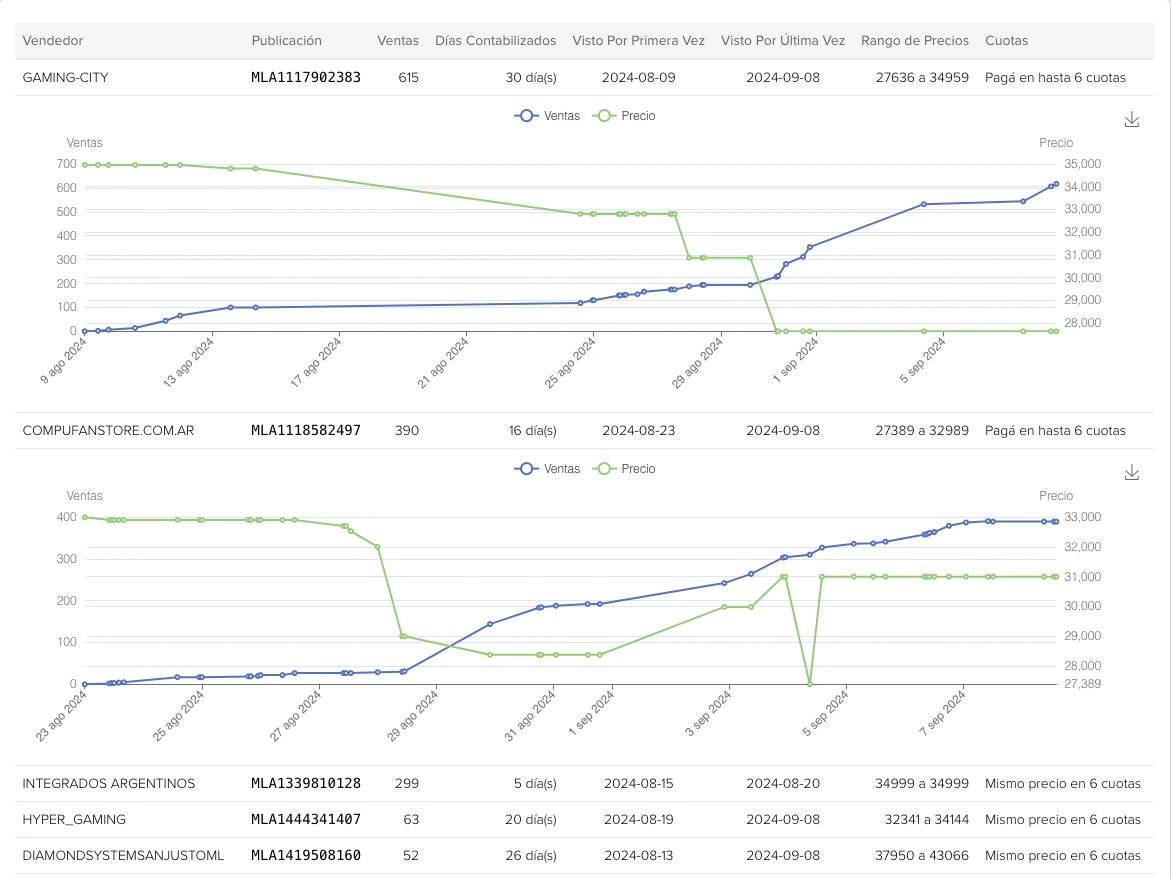Download the GAMING-CITY chart

1131,119
